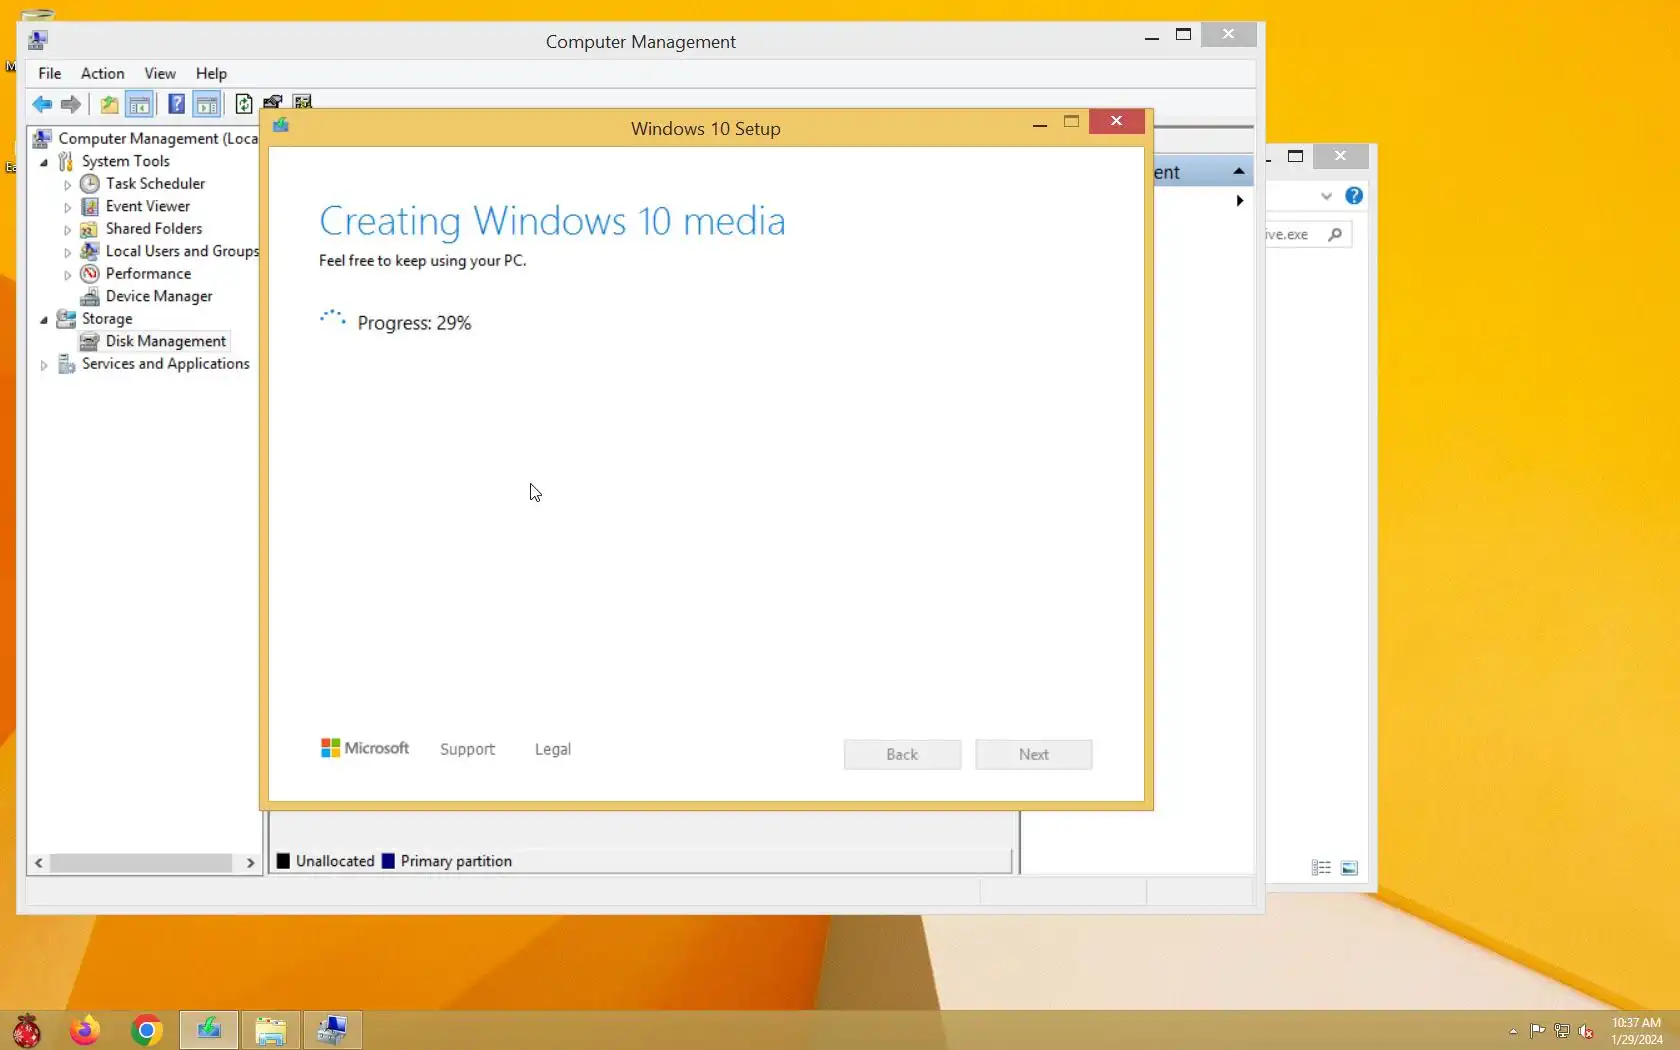Expand the Shared Folders node
Image resolution: width=1680 pixels, height=1050 pixels.
pyautogui.click(x=68, y=229)
